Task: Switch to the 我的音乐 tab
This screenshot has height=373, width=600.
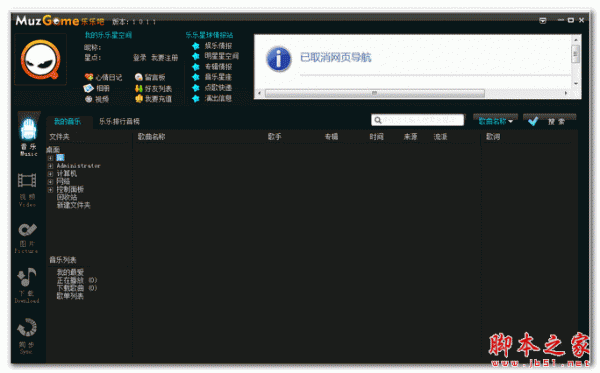Action: click(67, 122)
